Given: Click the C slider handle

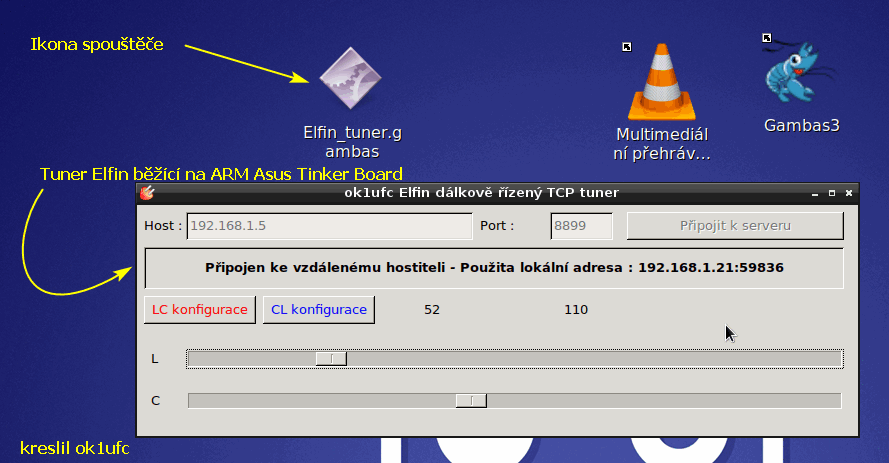Looking at the screenshot, I should (471, 401).
